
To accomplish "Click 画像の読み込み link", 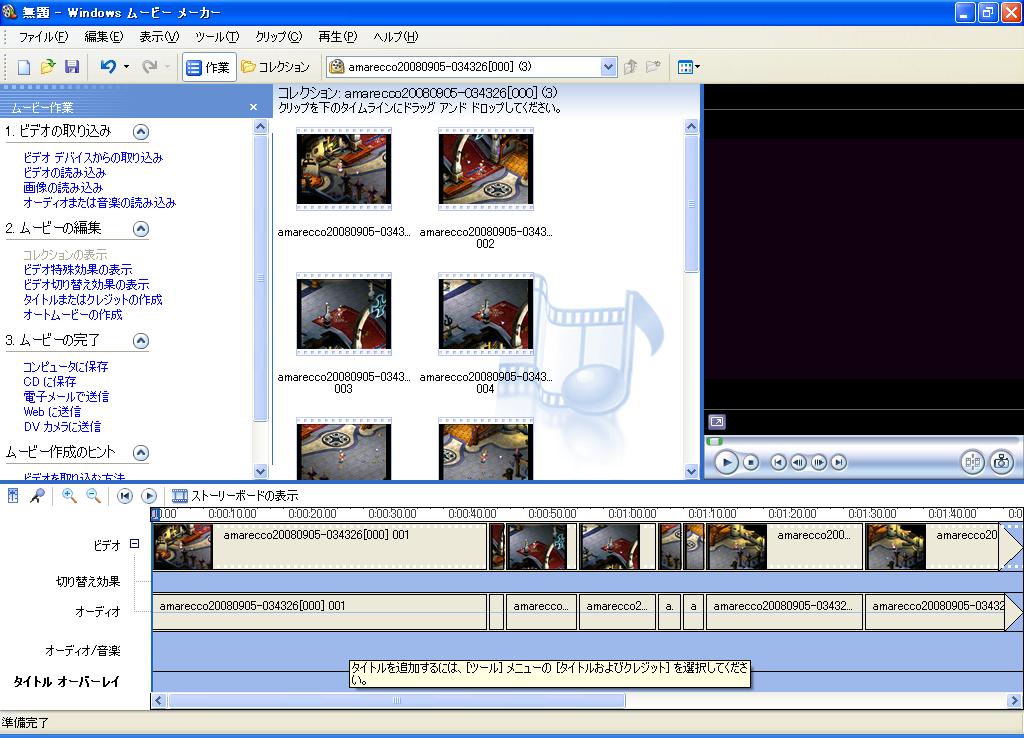I will 63,187.
